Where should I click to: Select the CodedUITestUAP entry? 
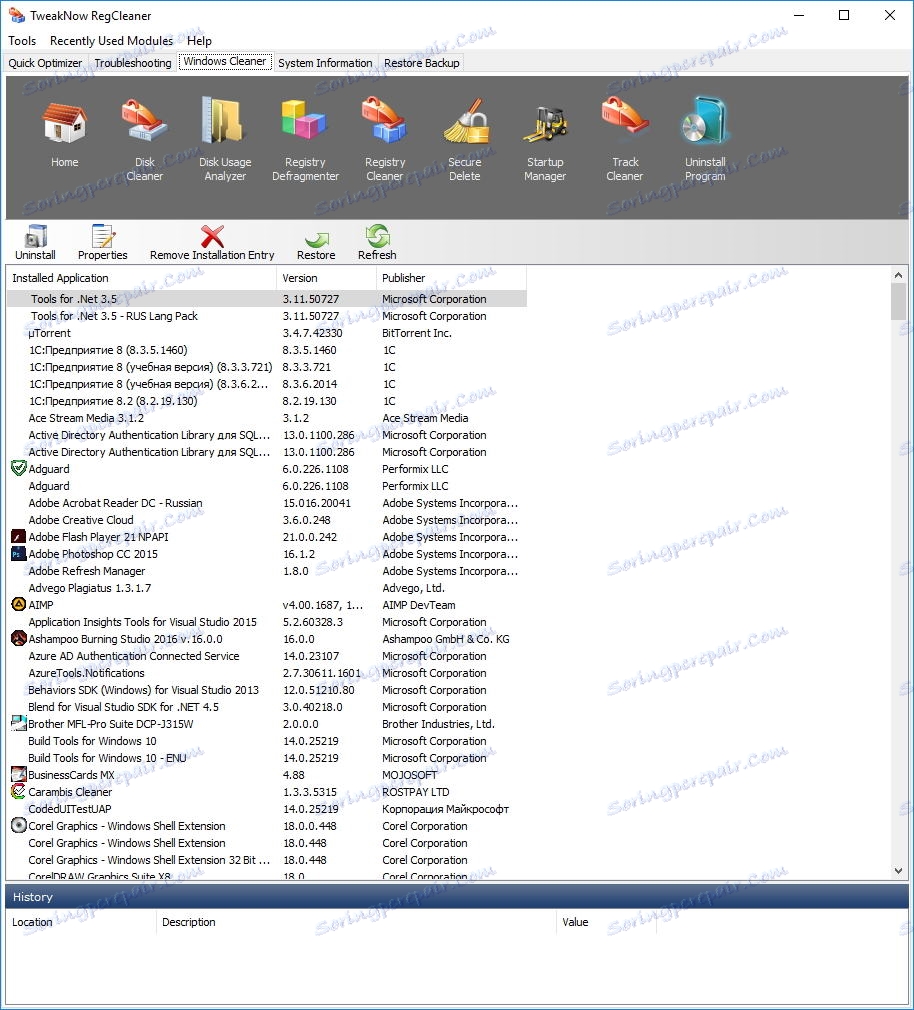pos(267,808)
